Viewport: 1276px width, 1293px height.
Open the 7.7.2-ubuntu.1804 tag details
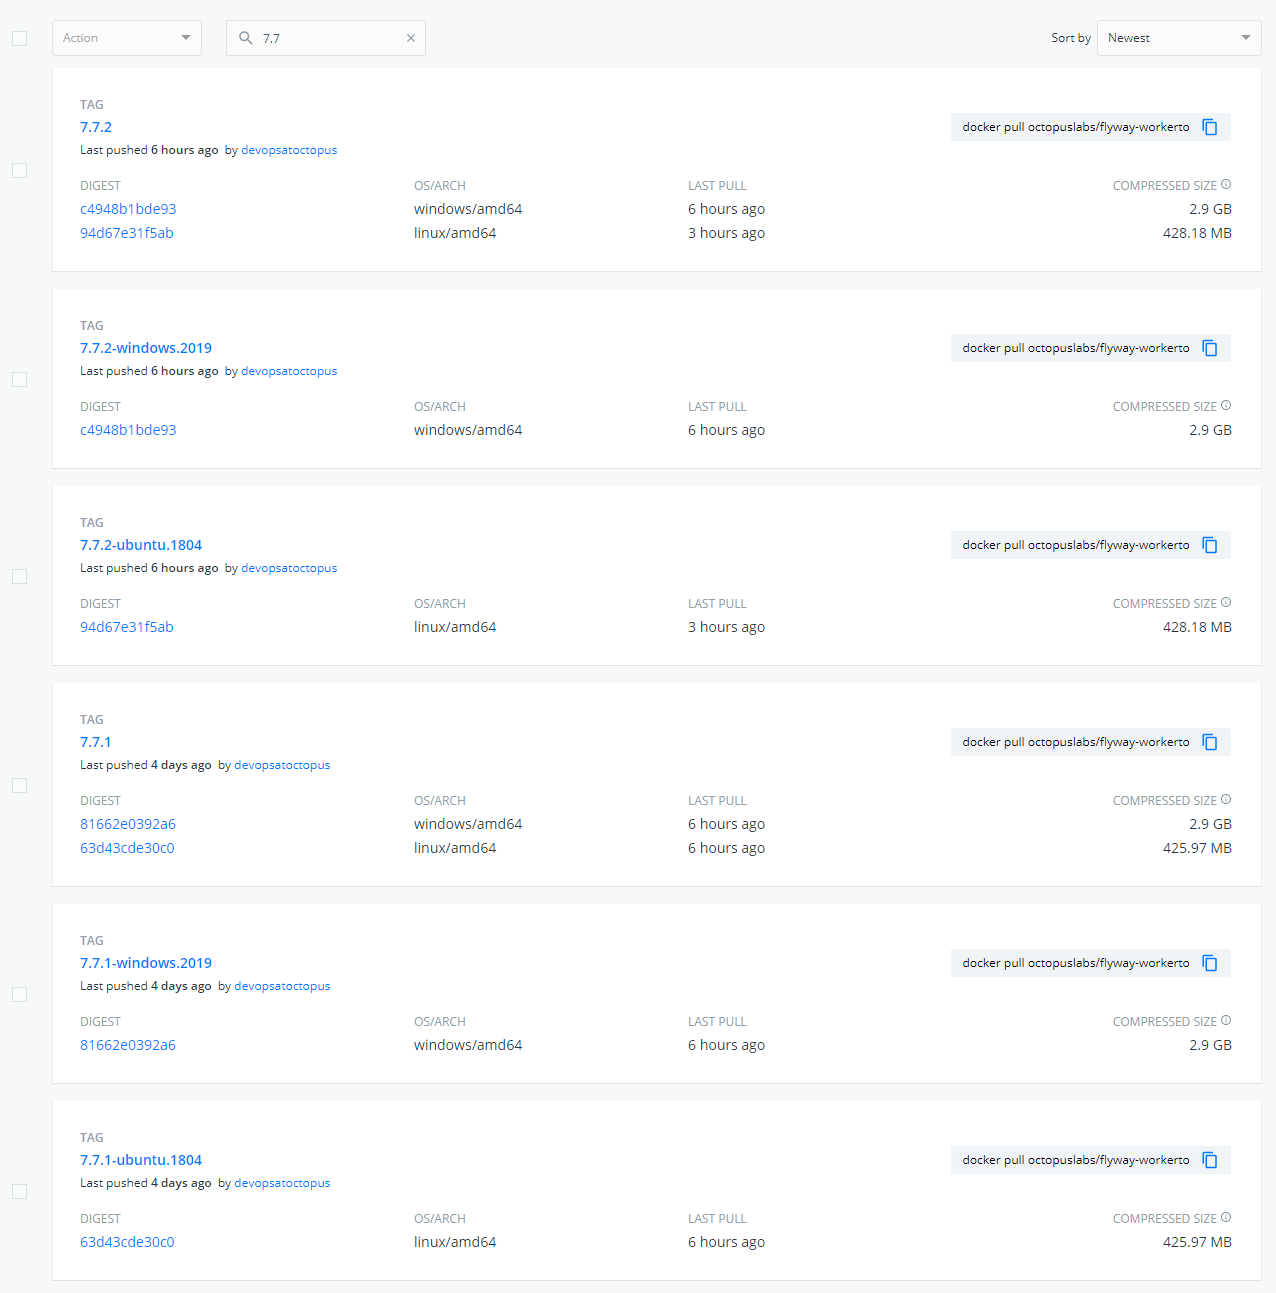(141, 545)
